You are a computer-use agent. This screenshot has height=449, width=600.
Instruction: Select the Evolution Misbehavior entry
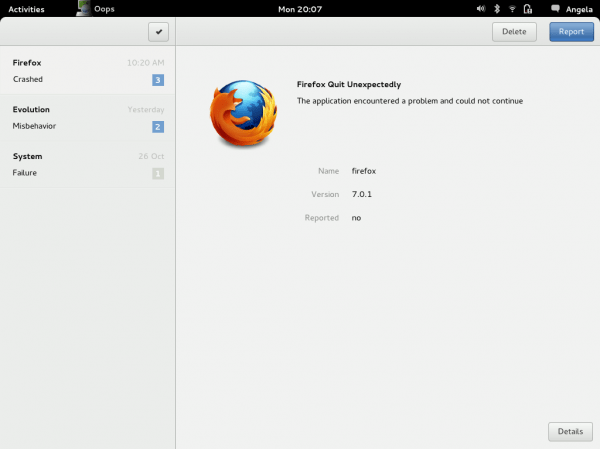[88, 118]
